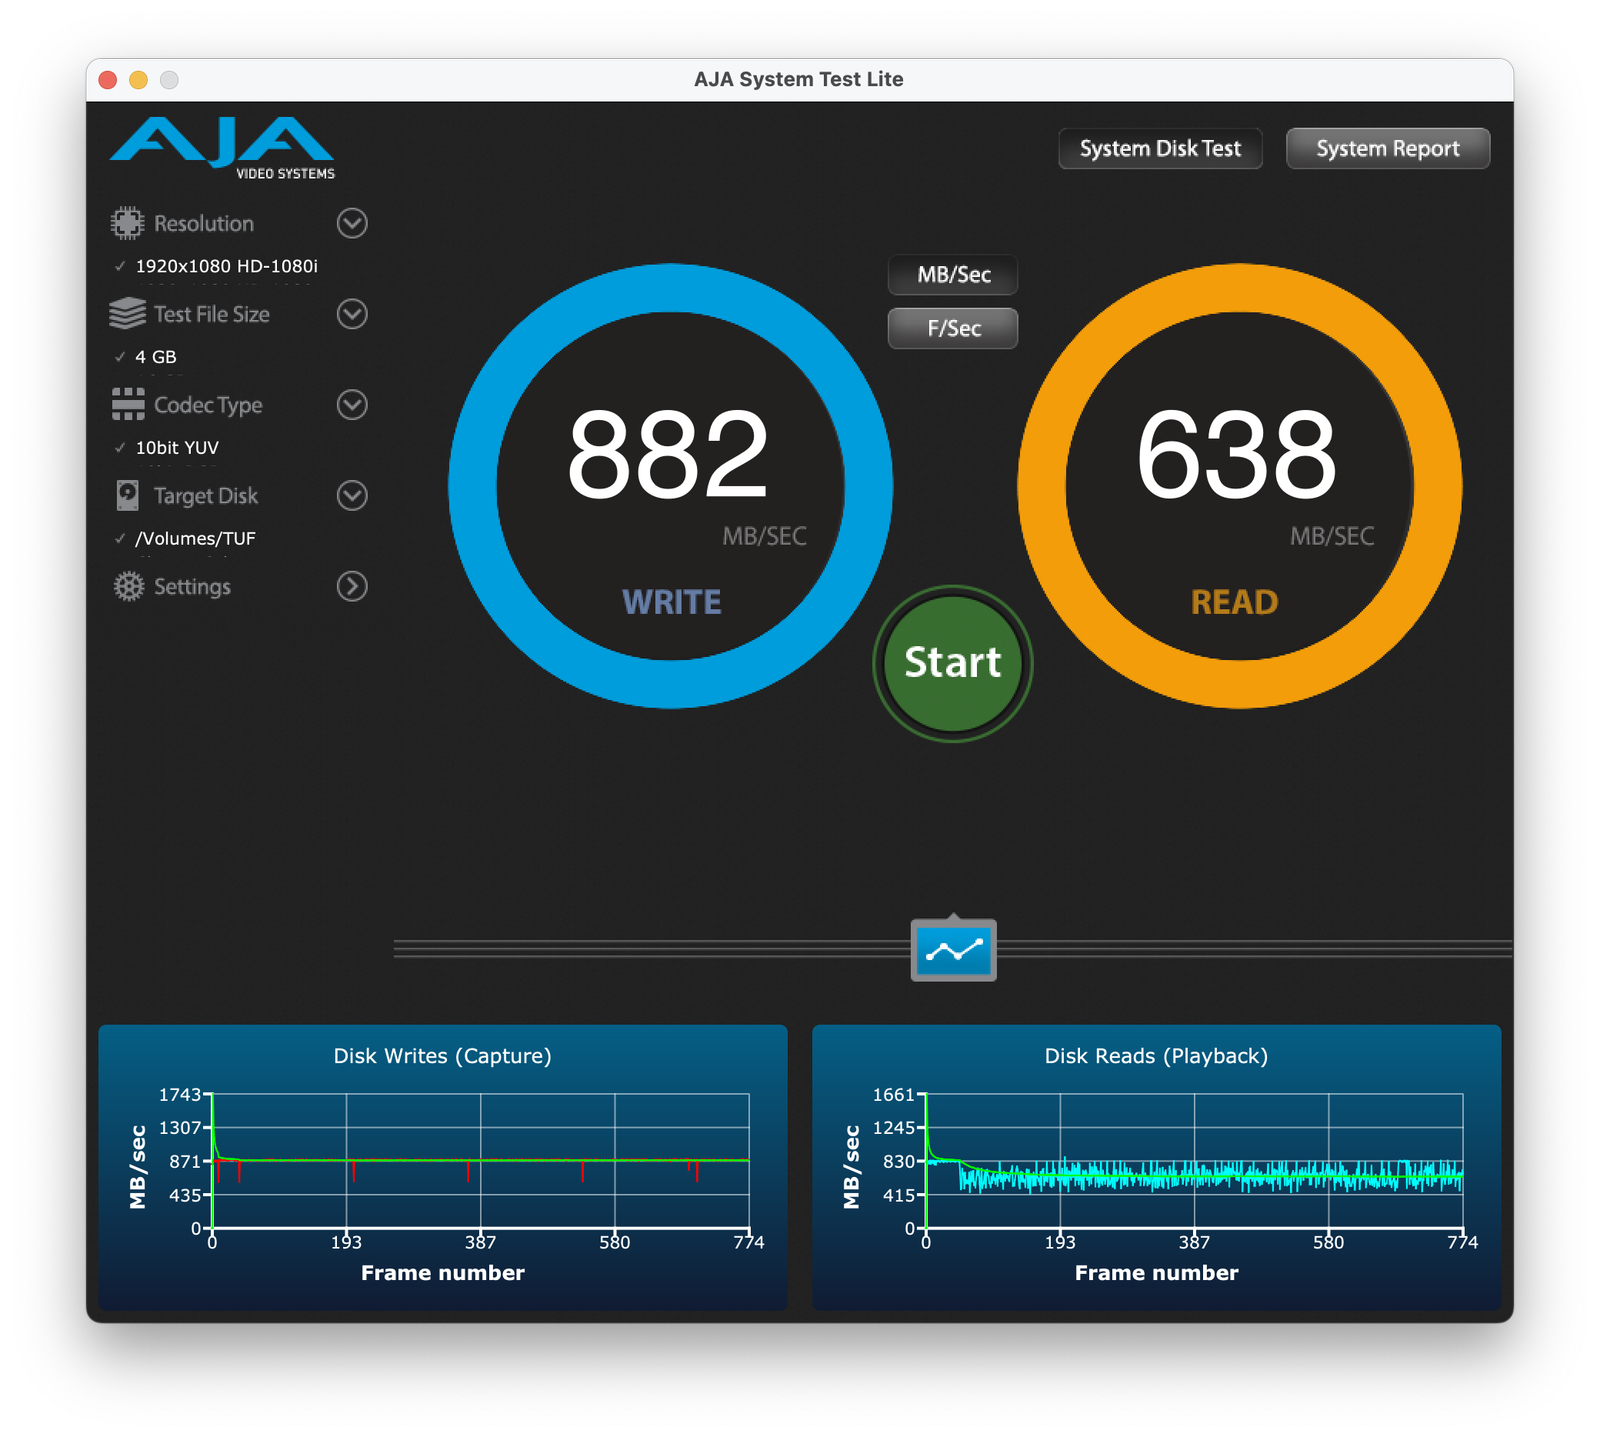Click the Codec Type film icon
Image resolution: width=1600 pixels, height=1437 pixels.
tap(128, 404)
